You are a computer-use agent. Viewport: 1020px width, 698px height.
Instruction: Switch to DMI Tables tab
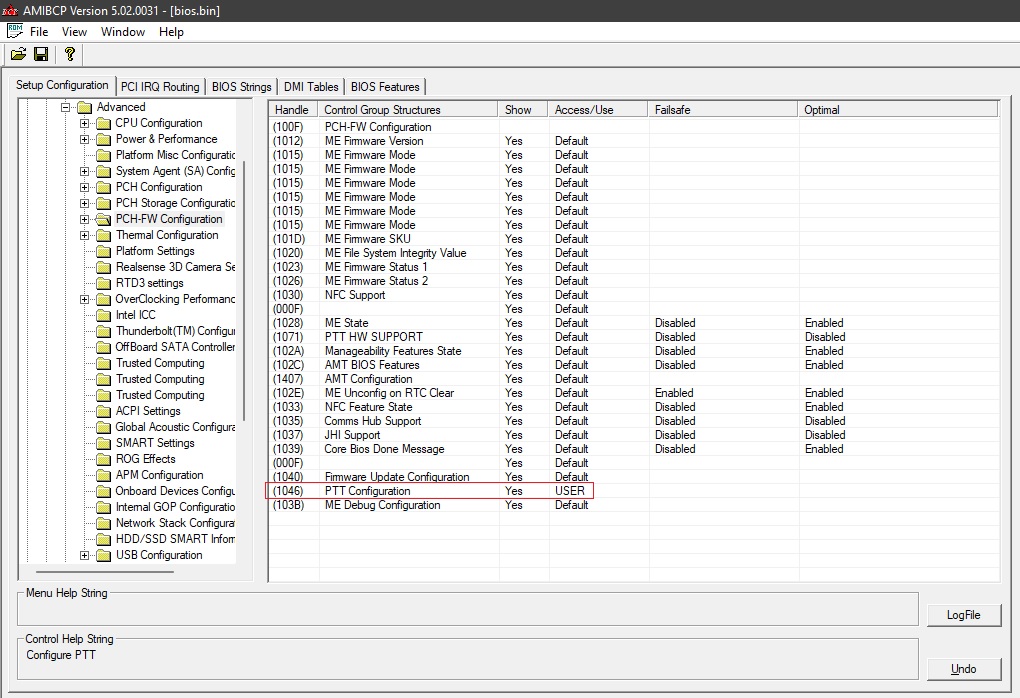click(311, 87)
